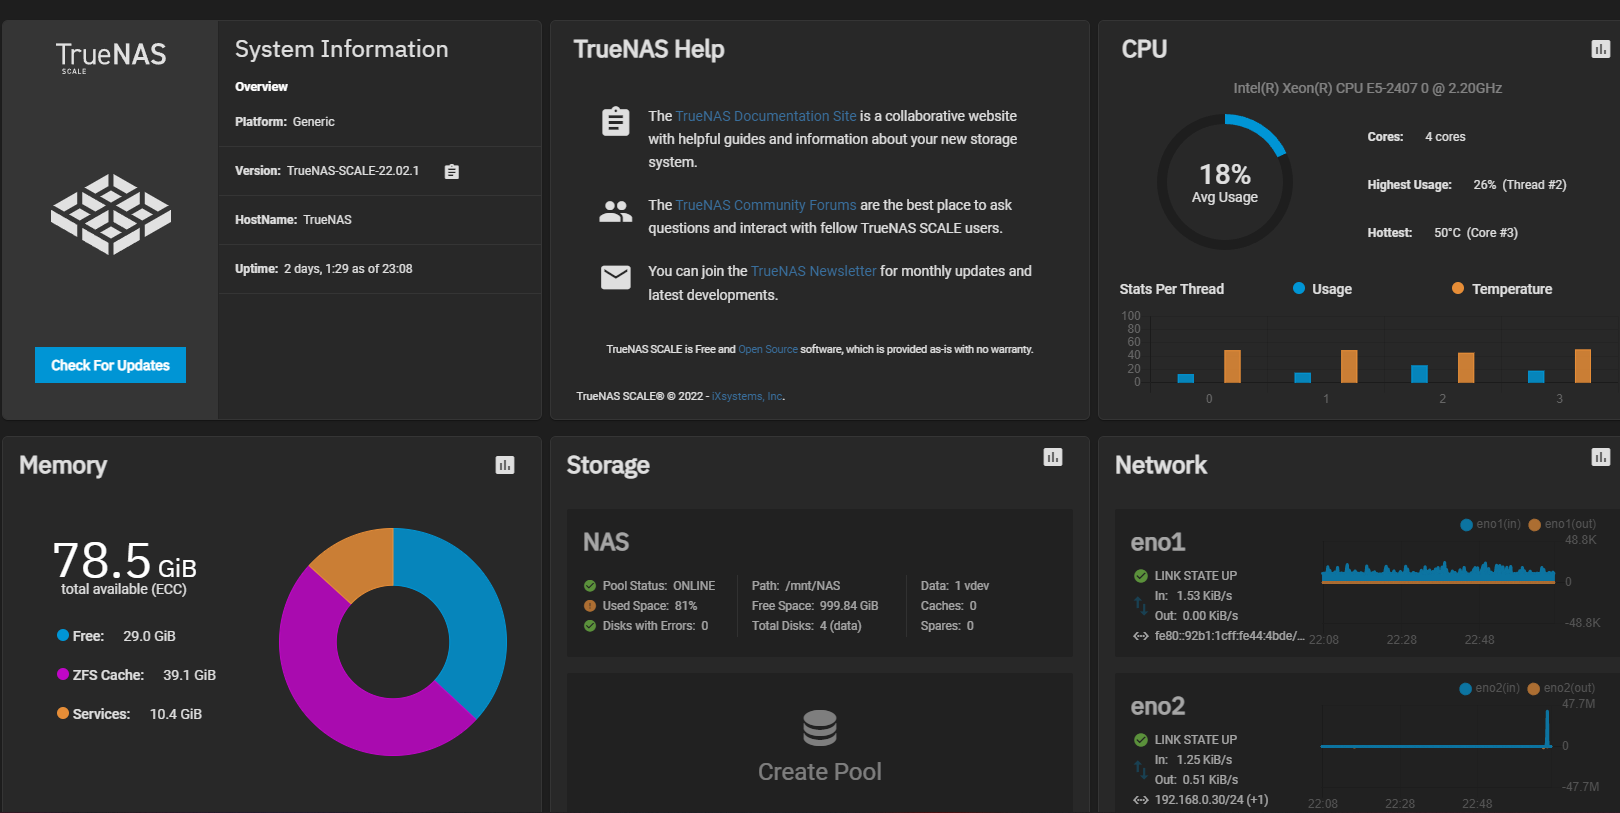Open the TrueNAS Documentation Site link
The height and width of the screenshot is (813, 1620).
tap(766, 116)
